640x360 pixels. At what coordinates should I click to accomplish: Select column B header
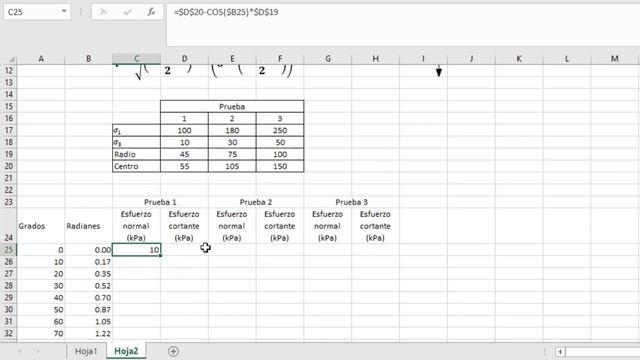pyautogui.click(x=89, y=59)
